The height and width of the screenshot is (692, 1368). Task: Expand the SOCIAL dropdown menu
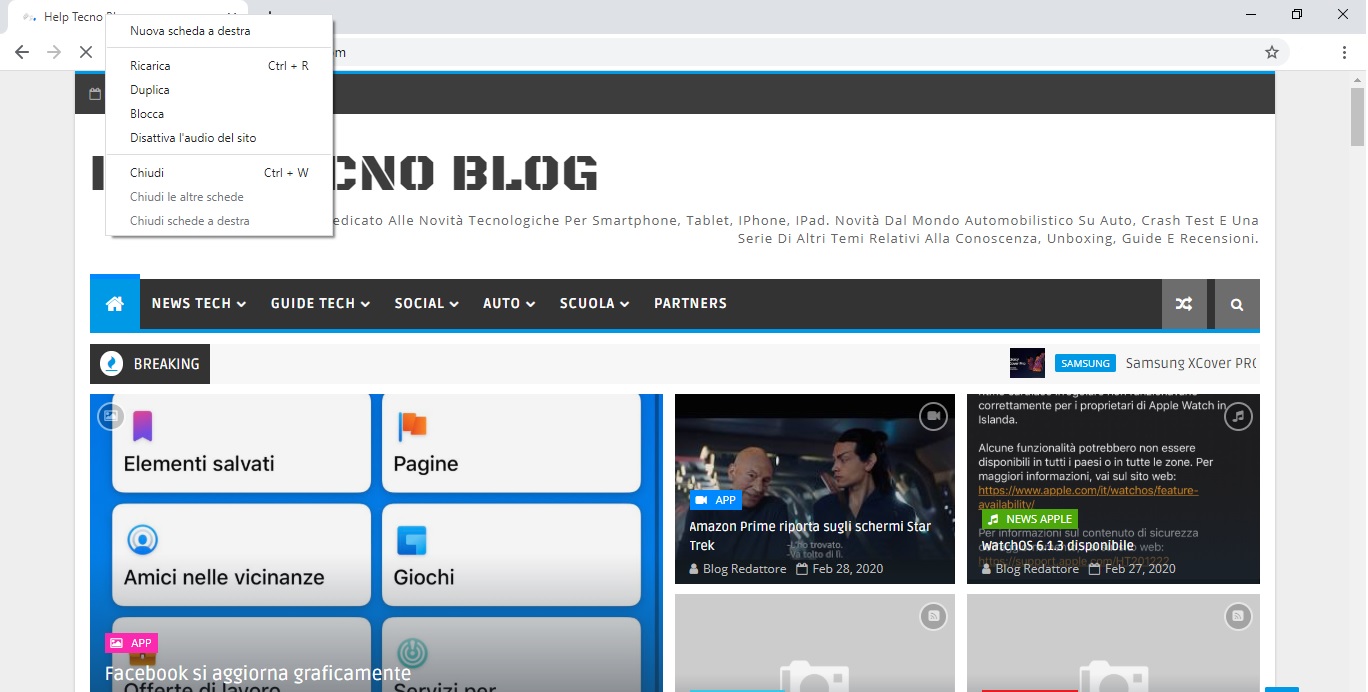click(427, 304)
